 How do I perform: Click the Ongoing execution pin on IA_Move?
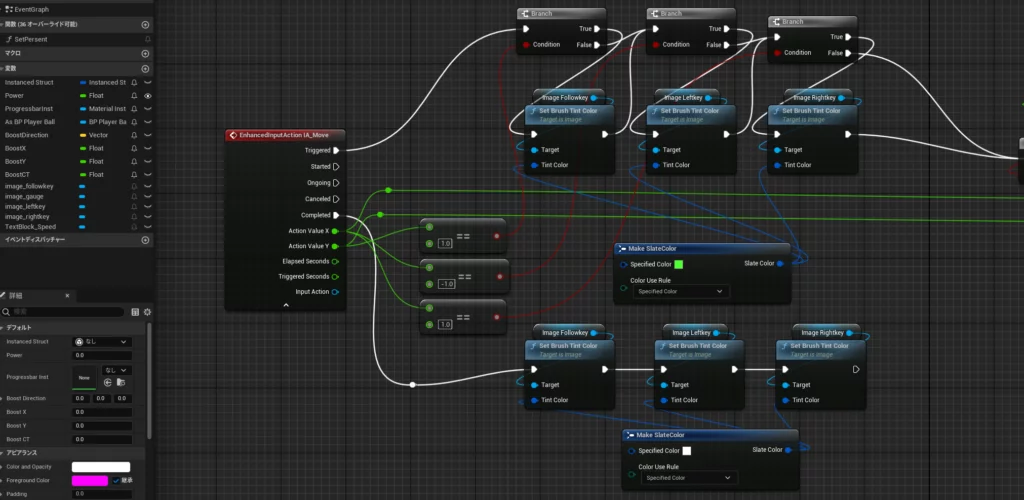pyautogui.click(x=336, y=183)
